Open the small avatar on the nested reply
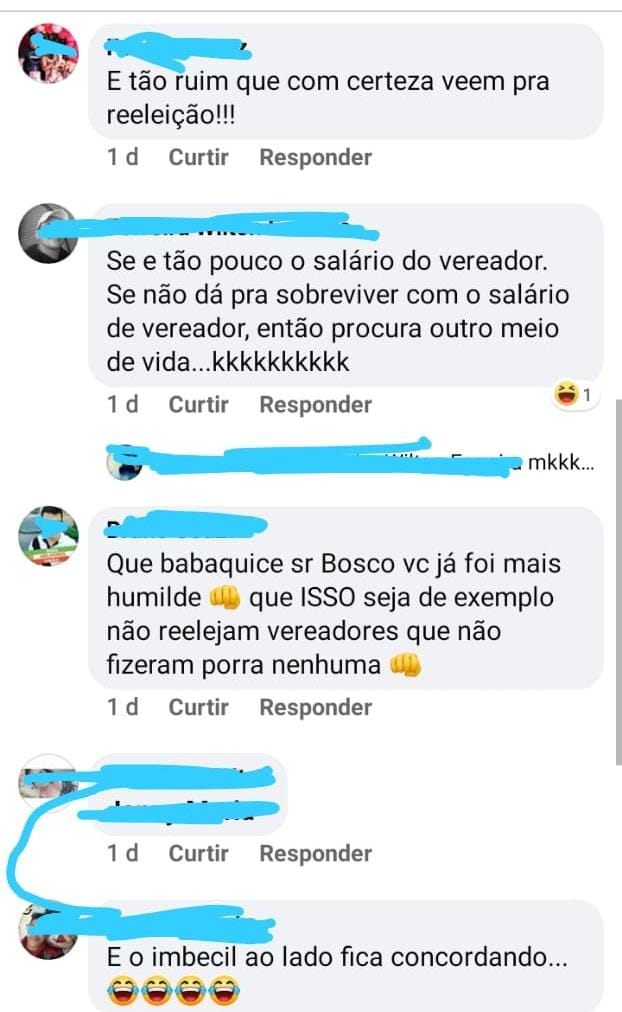 (x=124, y=463)
